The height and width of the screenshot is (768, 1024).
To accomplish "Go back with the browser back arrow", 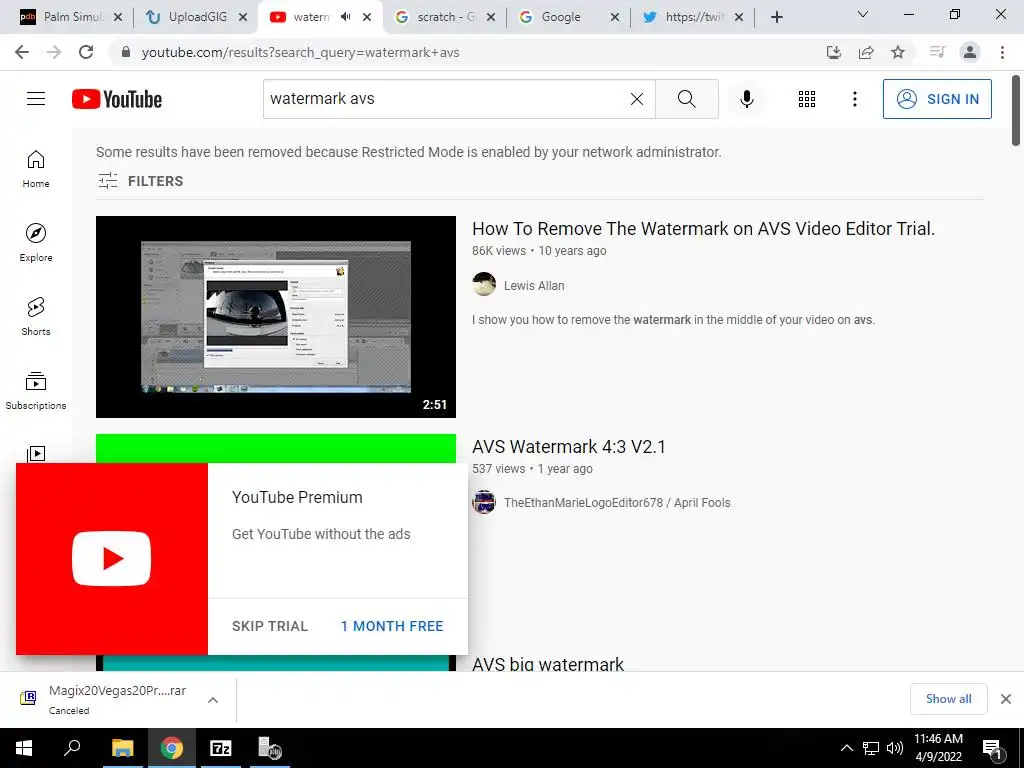I will pos(22,52).
